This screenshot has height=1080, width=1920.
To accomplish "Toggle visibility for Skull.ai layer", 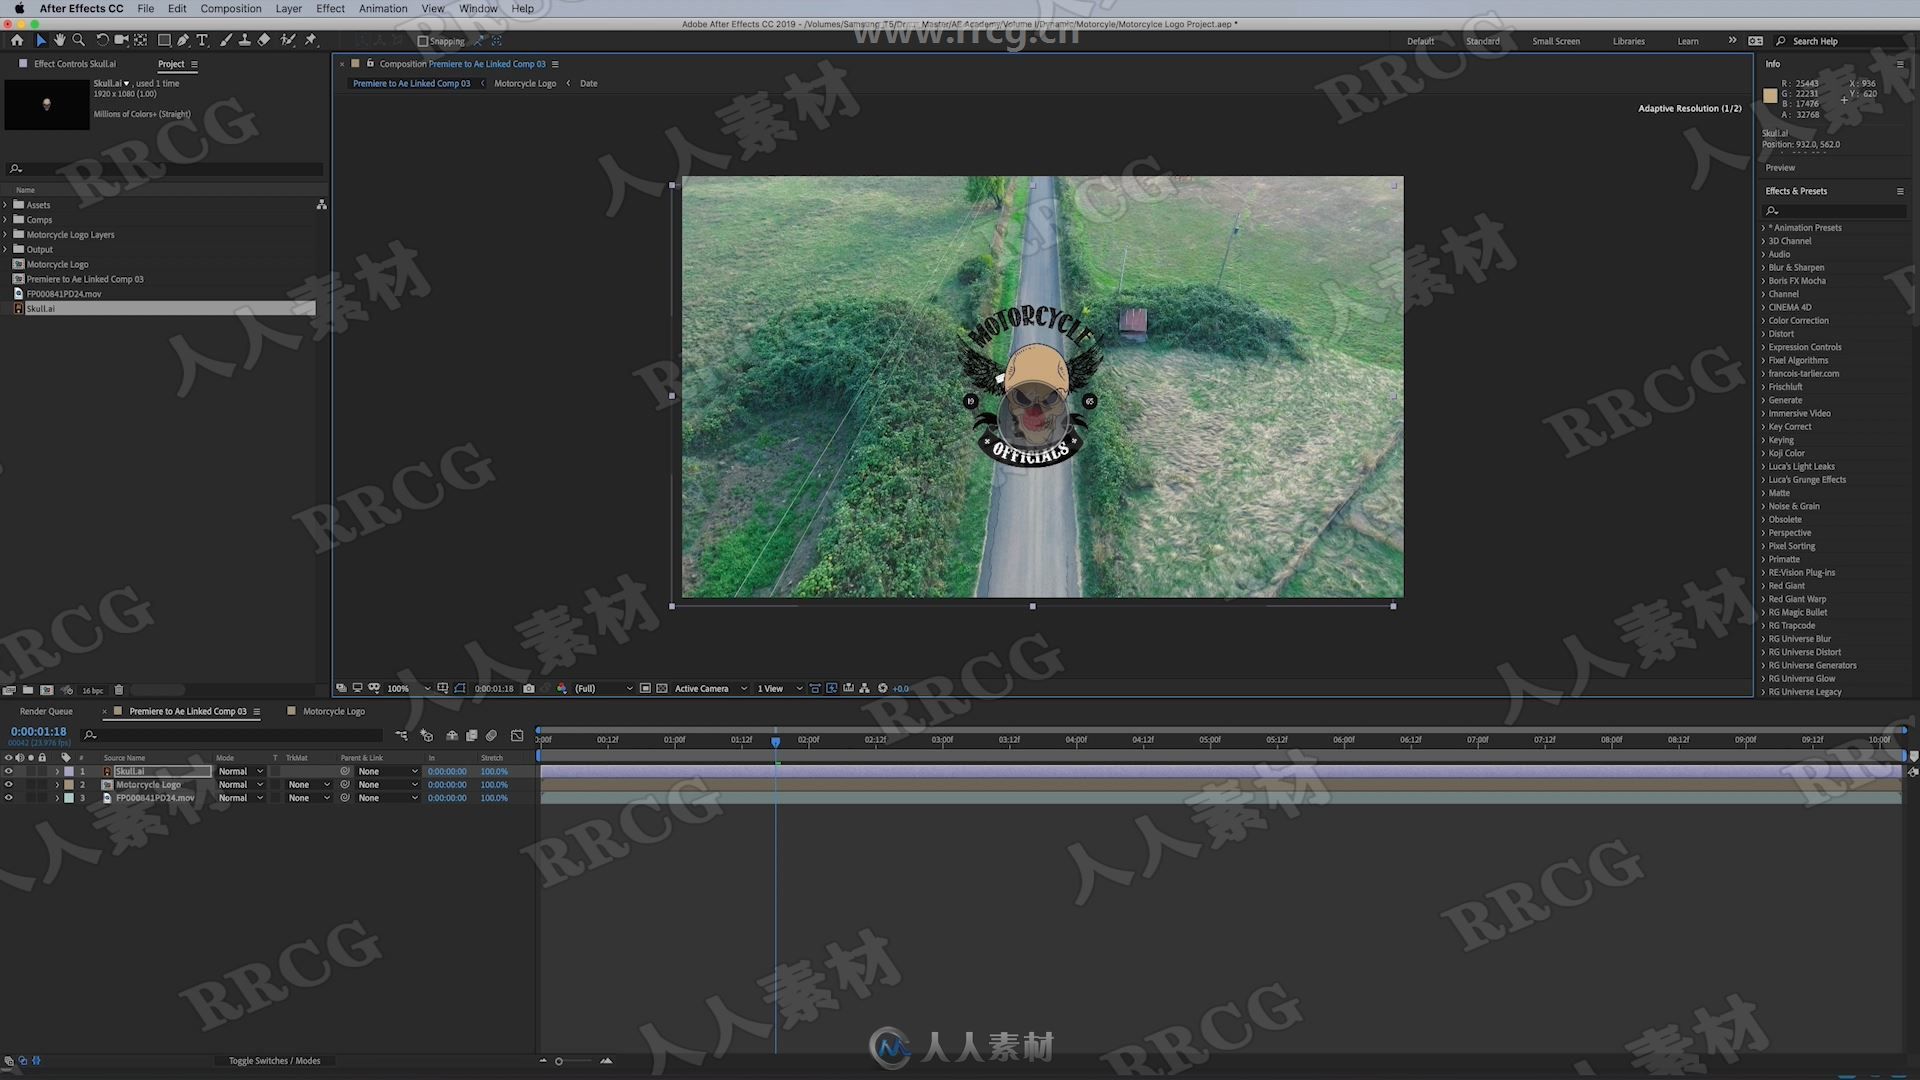I will click(x=9, y=770).
